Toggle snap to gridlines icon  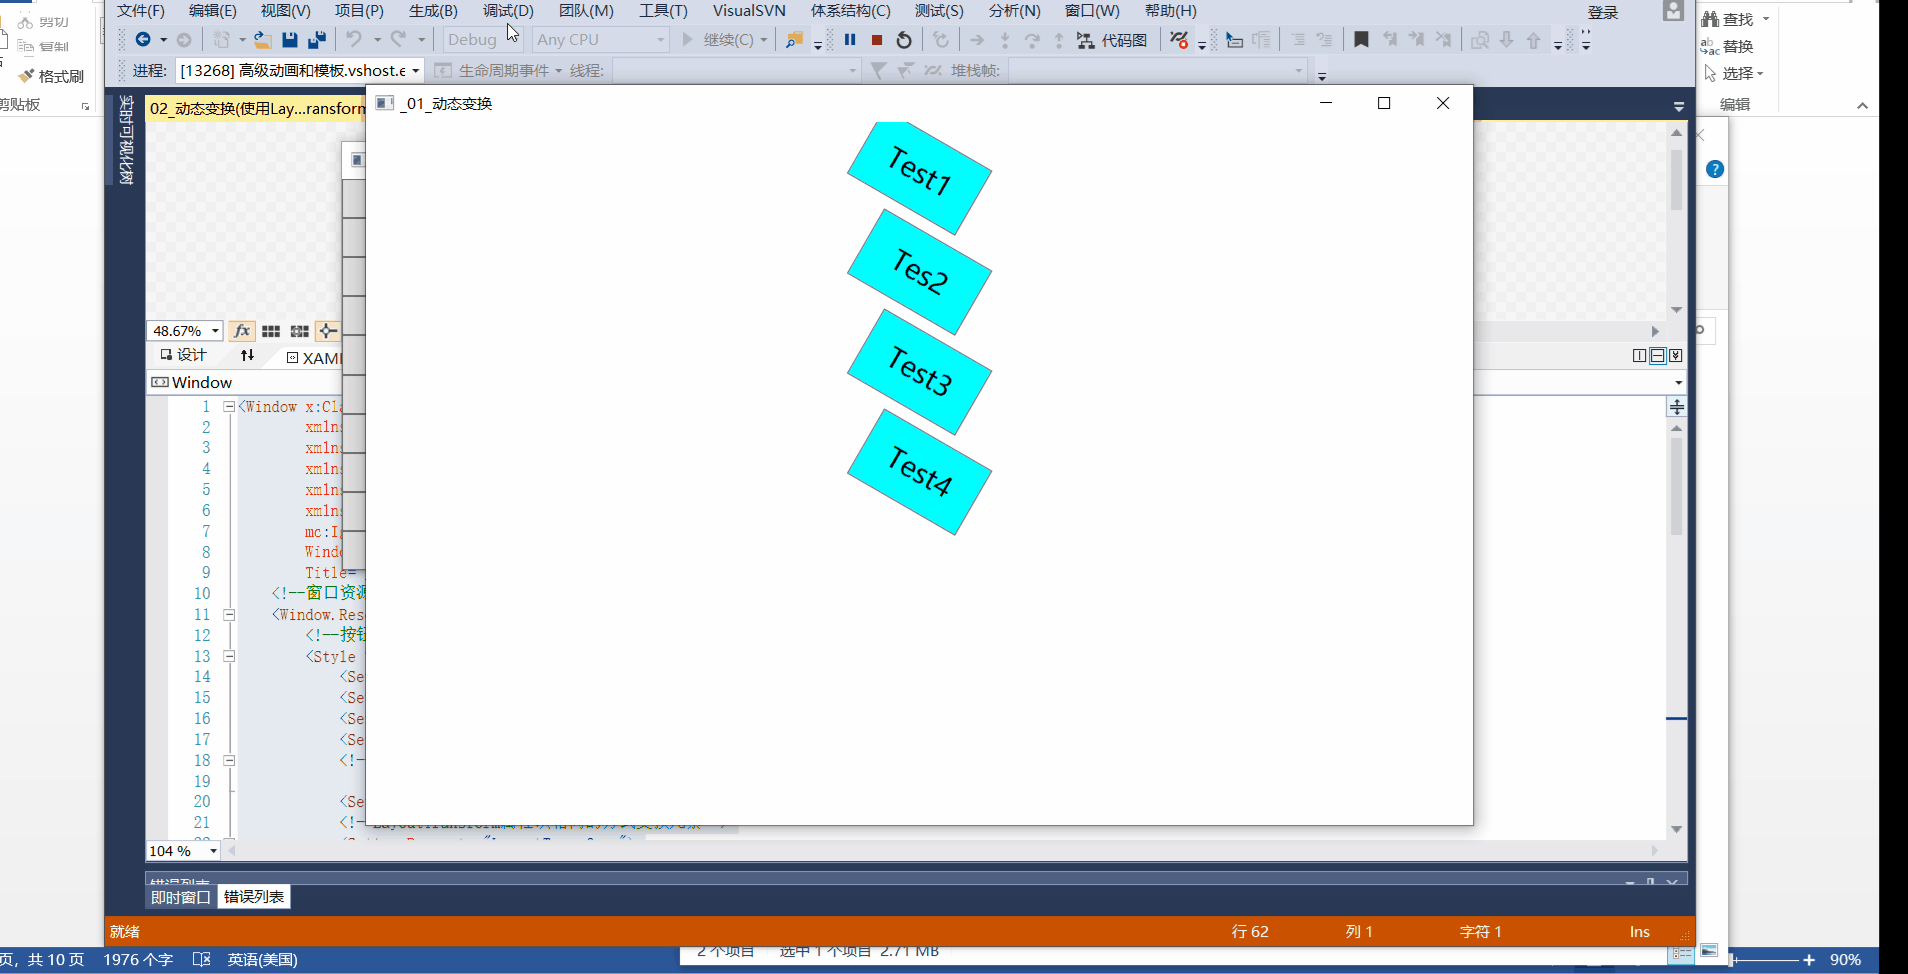click(299, 331)
